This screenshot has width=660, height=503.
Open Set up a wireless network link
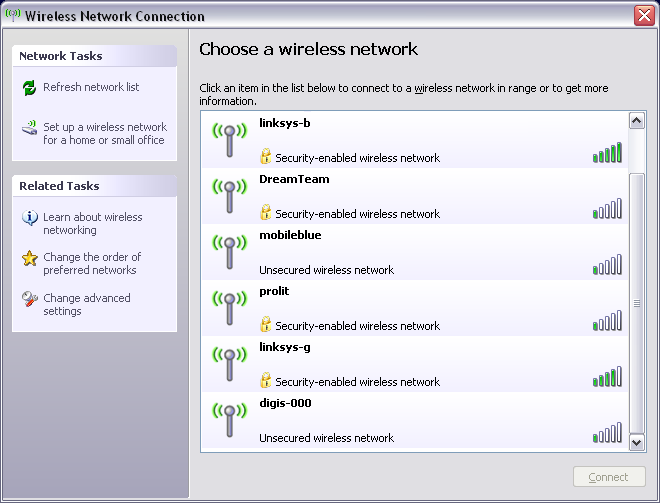[x=105, y=134]
